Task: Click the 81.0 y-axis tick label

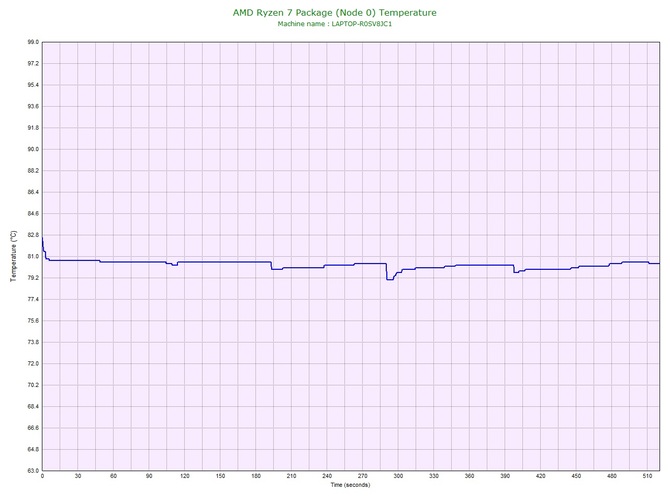Action: pyautogui.click(x=33, y=257)
